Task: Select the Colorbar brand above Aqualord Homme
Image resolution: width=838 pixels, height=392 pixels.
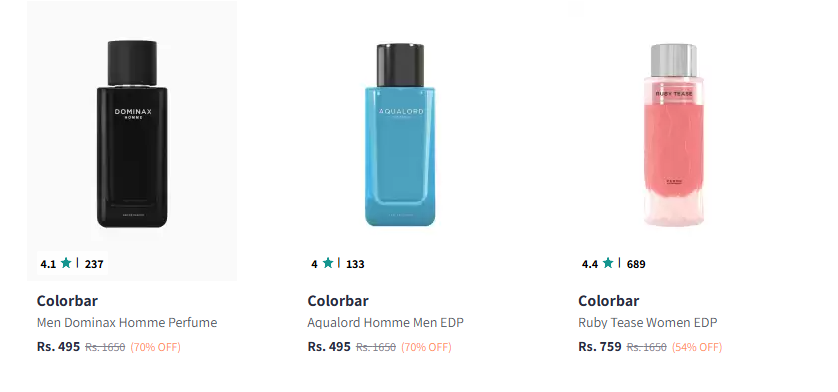Action: (338, 301)
